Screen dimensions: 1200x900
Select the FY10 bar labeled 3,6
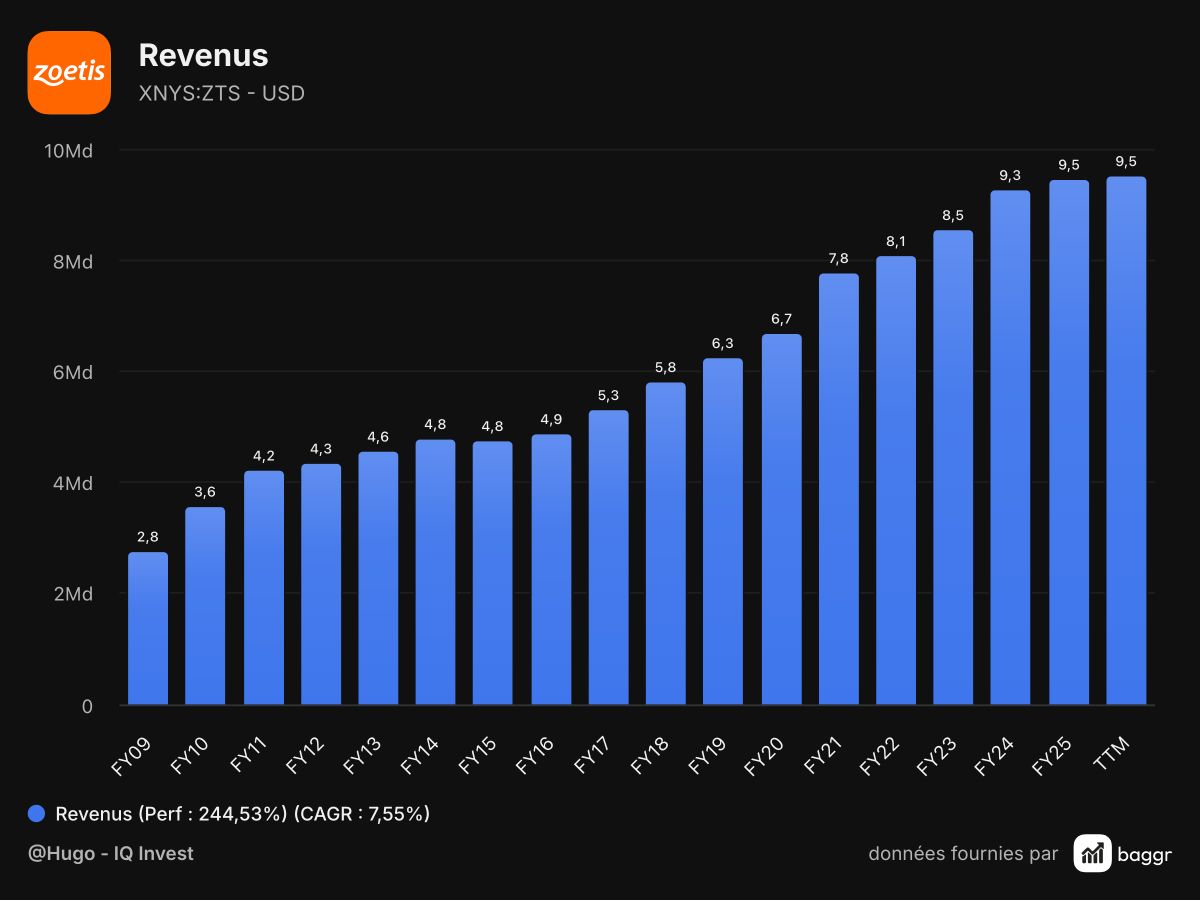205,607
